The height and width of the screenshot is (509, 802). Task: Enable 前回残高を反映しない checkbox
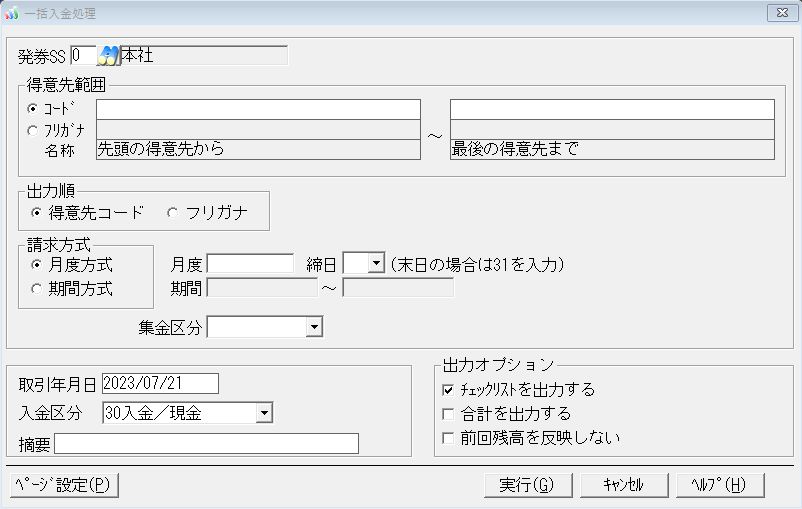pyautogui.click(x=448, y=438)
